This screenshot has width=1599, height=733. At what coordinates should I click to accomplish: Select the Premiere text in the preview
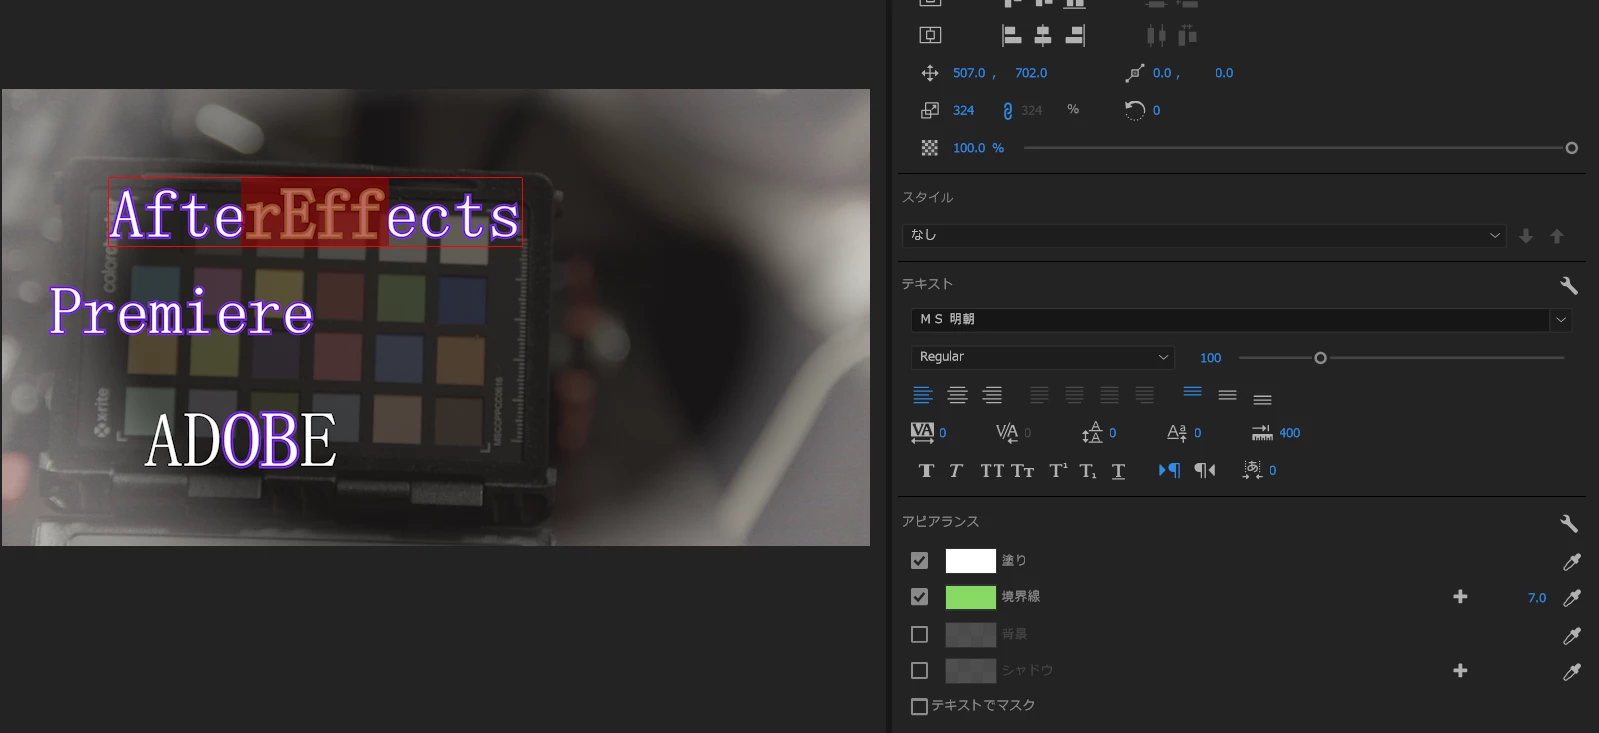[181, 311]
